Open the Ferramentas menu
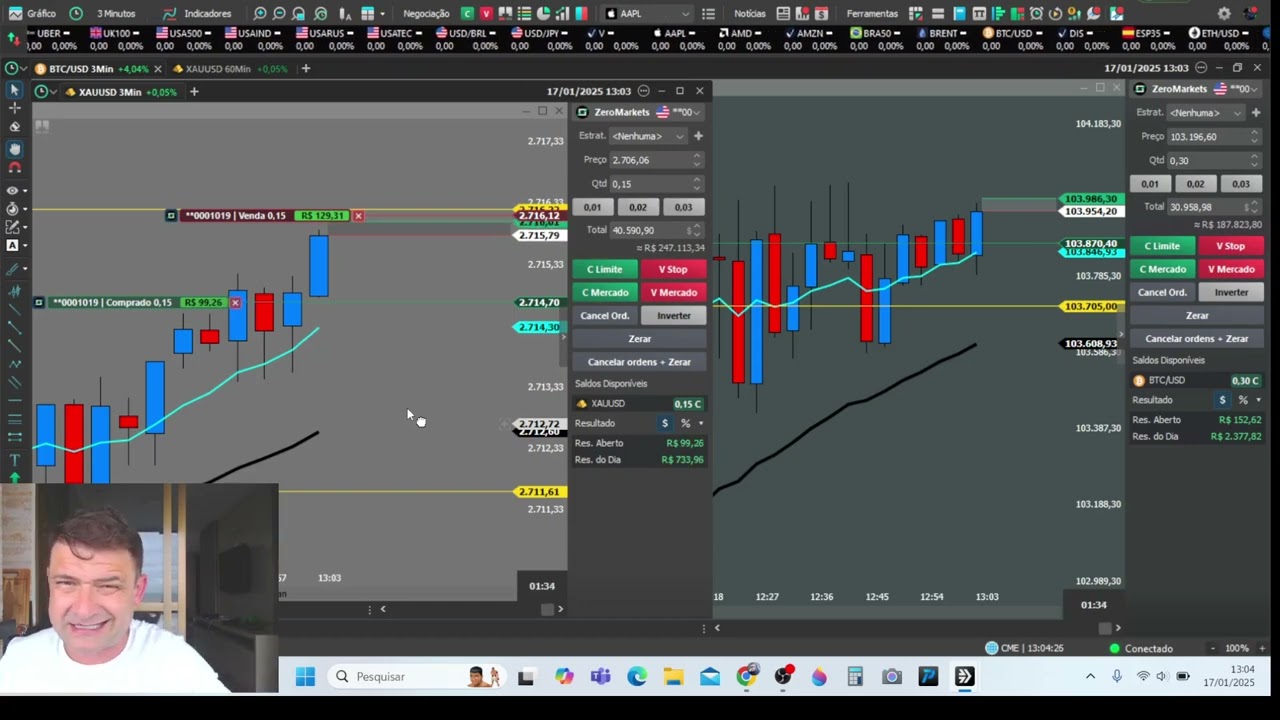Image resolution: width=1280 pixels, height=720 pixels. coord(872,14)
